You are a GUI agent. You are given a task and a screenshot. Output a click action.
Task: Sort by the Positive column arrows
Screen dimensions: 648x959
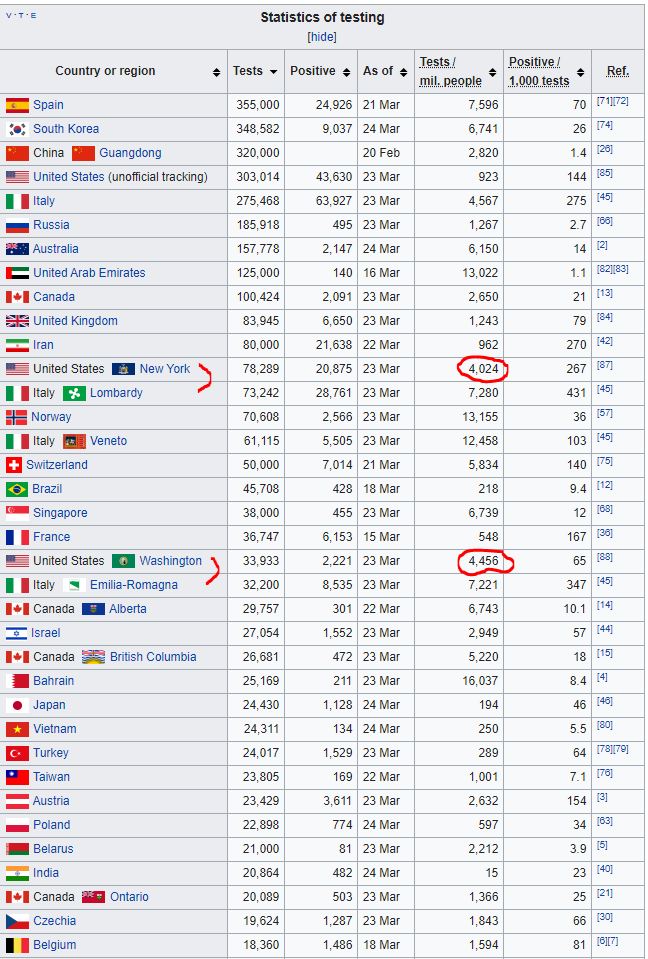click(347, 72)
